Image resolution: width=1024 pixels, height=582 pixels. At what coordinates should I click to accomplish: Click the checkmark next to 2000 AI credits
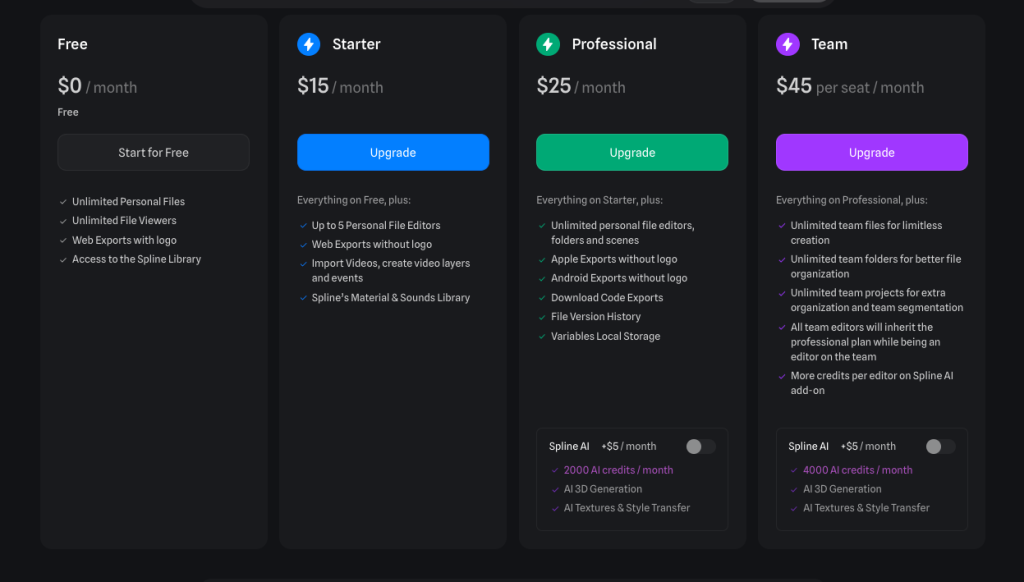tap(555, 470)
